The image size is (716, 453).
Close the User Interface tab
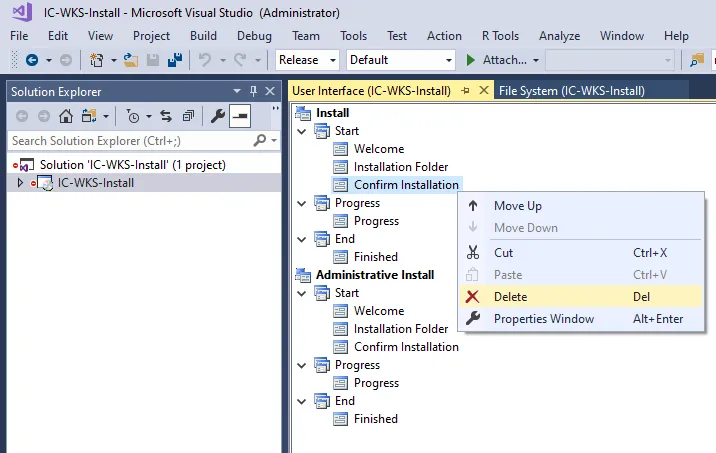coord(484,90)
